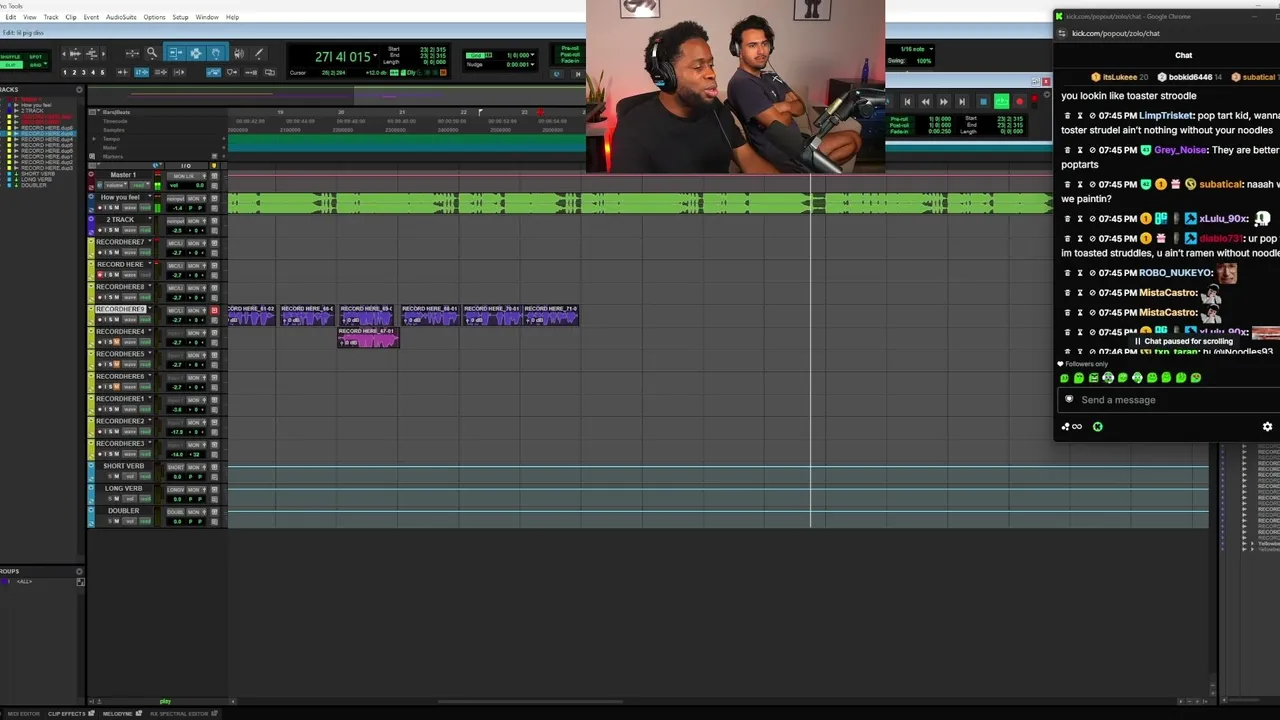Image resolution: width=1280 pixels, height=720 pixels.
Task: Open Master 1 volume view dropdown
Action: point(116,185)
